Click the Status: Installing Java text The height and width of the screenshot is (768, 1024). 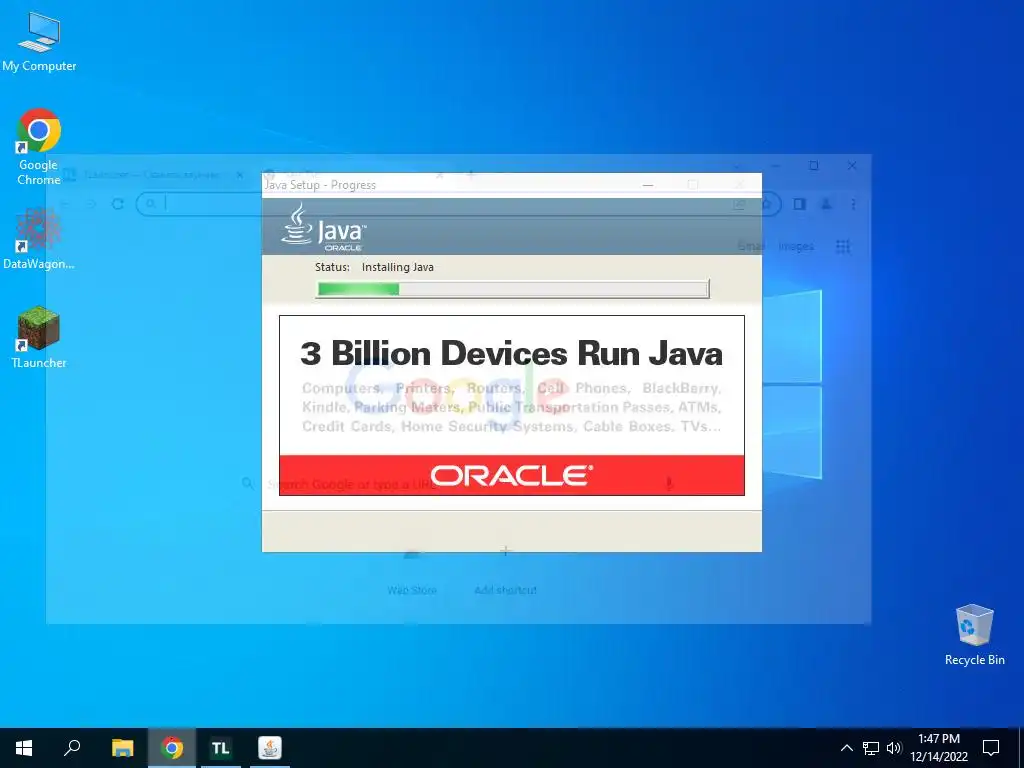point(374,267)
